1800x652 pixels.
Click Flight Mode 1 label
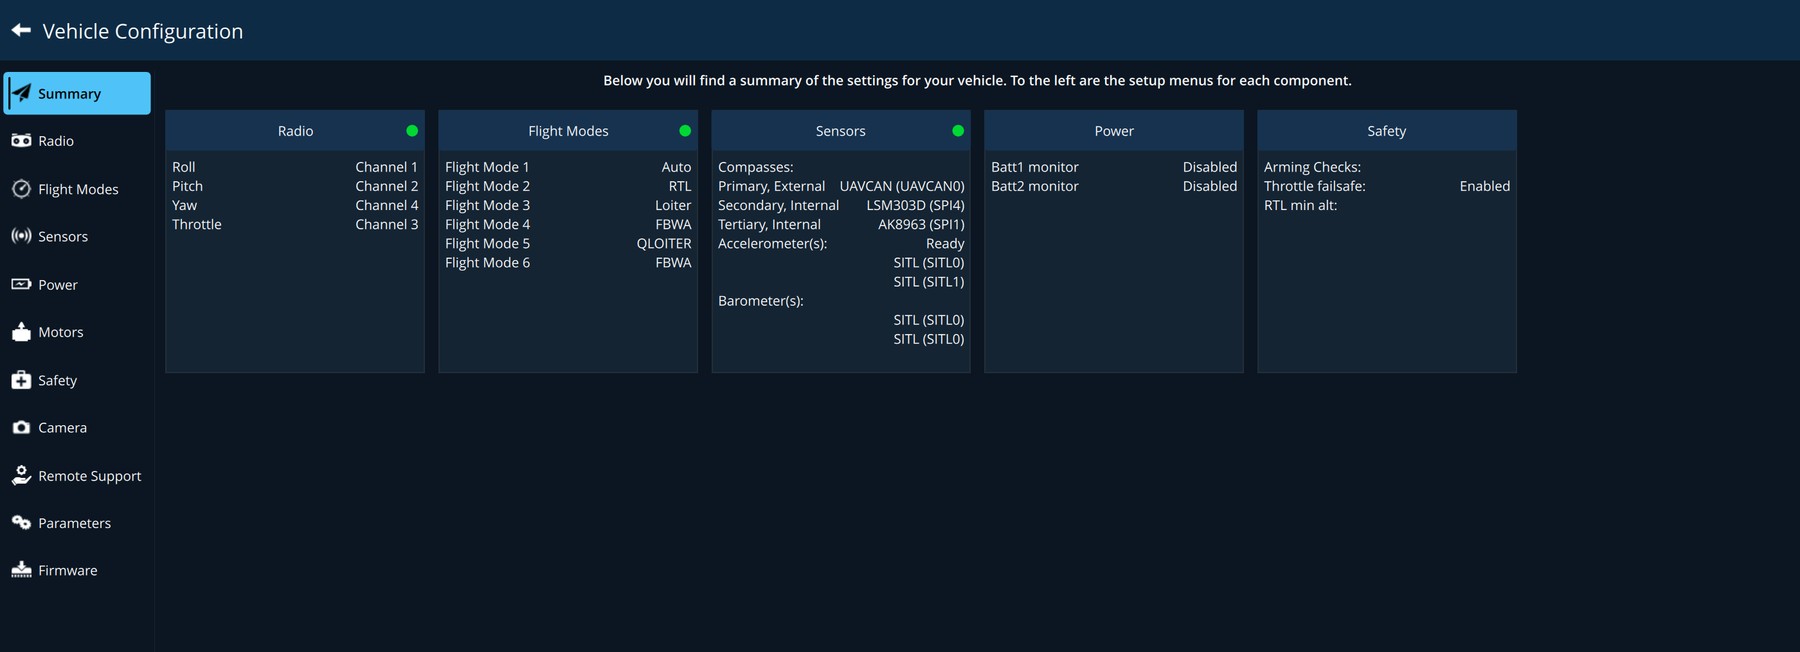[487, 167]
